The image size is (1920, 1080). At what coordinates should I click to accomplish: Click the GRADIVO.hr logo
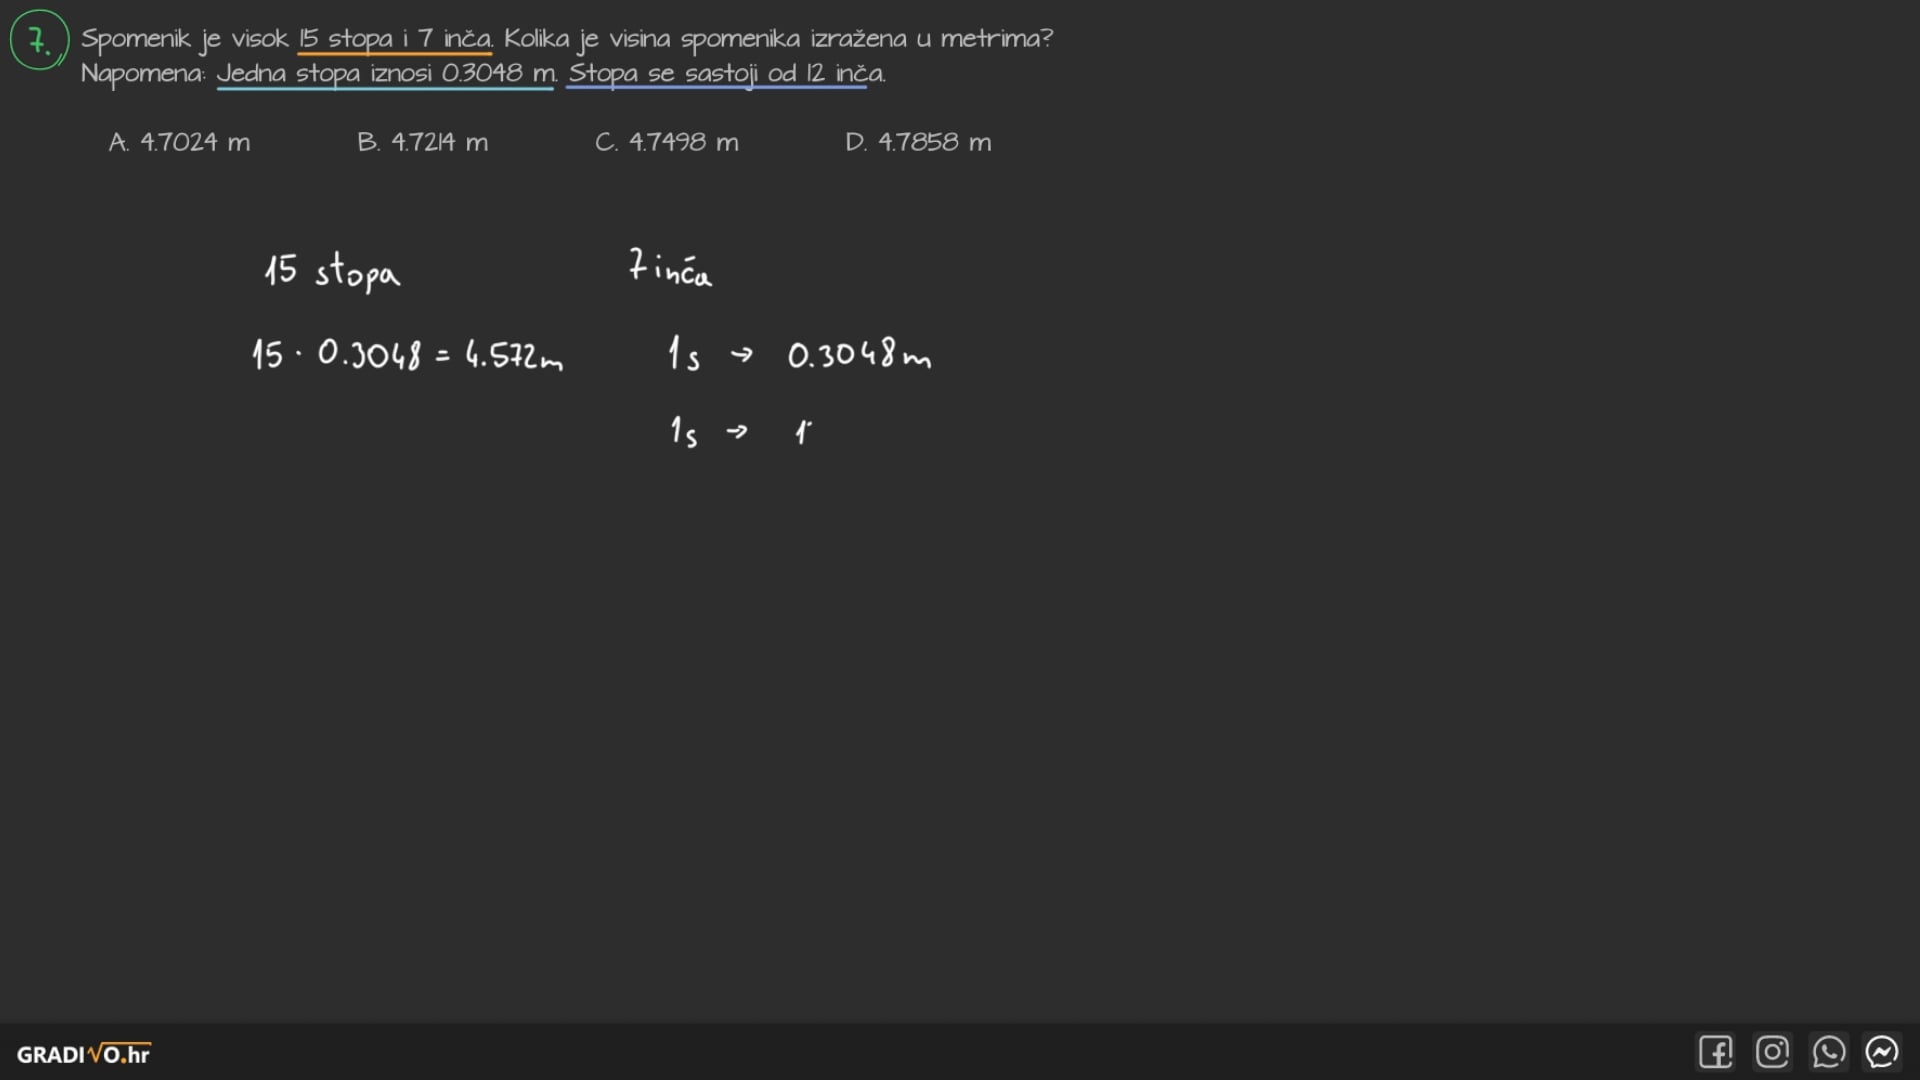click(x=83, y=1054)
